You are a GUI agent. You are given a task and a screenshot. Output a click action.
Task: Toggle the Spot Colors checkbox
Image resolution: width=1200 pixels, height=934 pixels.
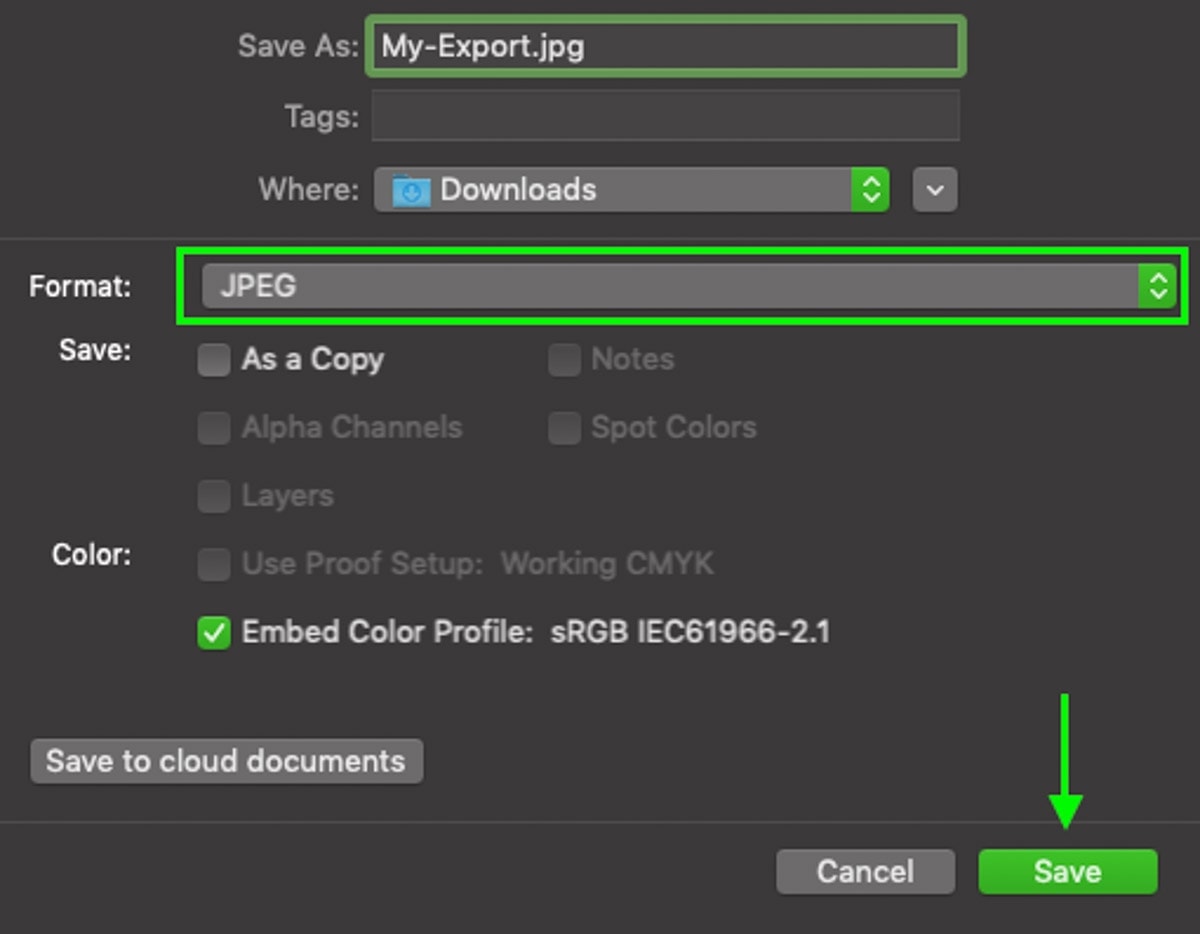[x=564, y=428]
